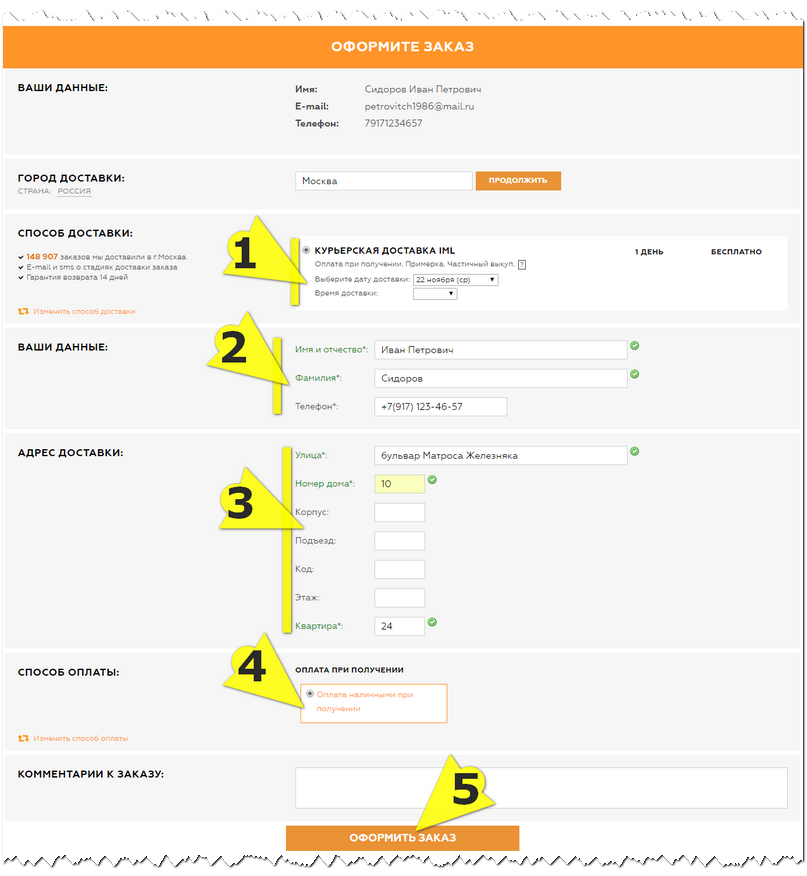Click the city input with Москва
Viewport: 807px width, 876px height.
tap(383, 180)
